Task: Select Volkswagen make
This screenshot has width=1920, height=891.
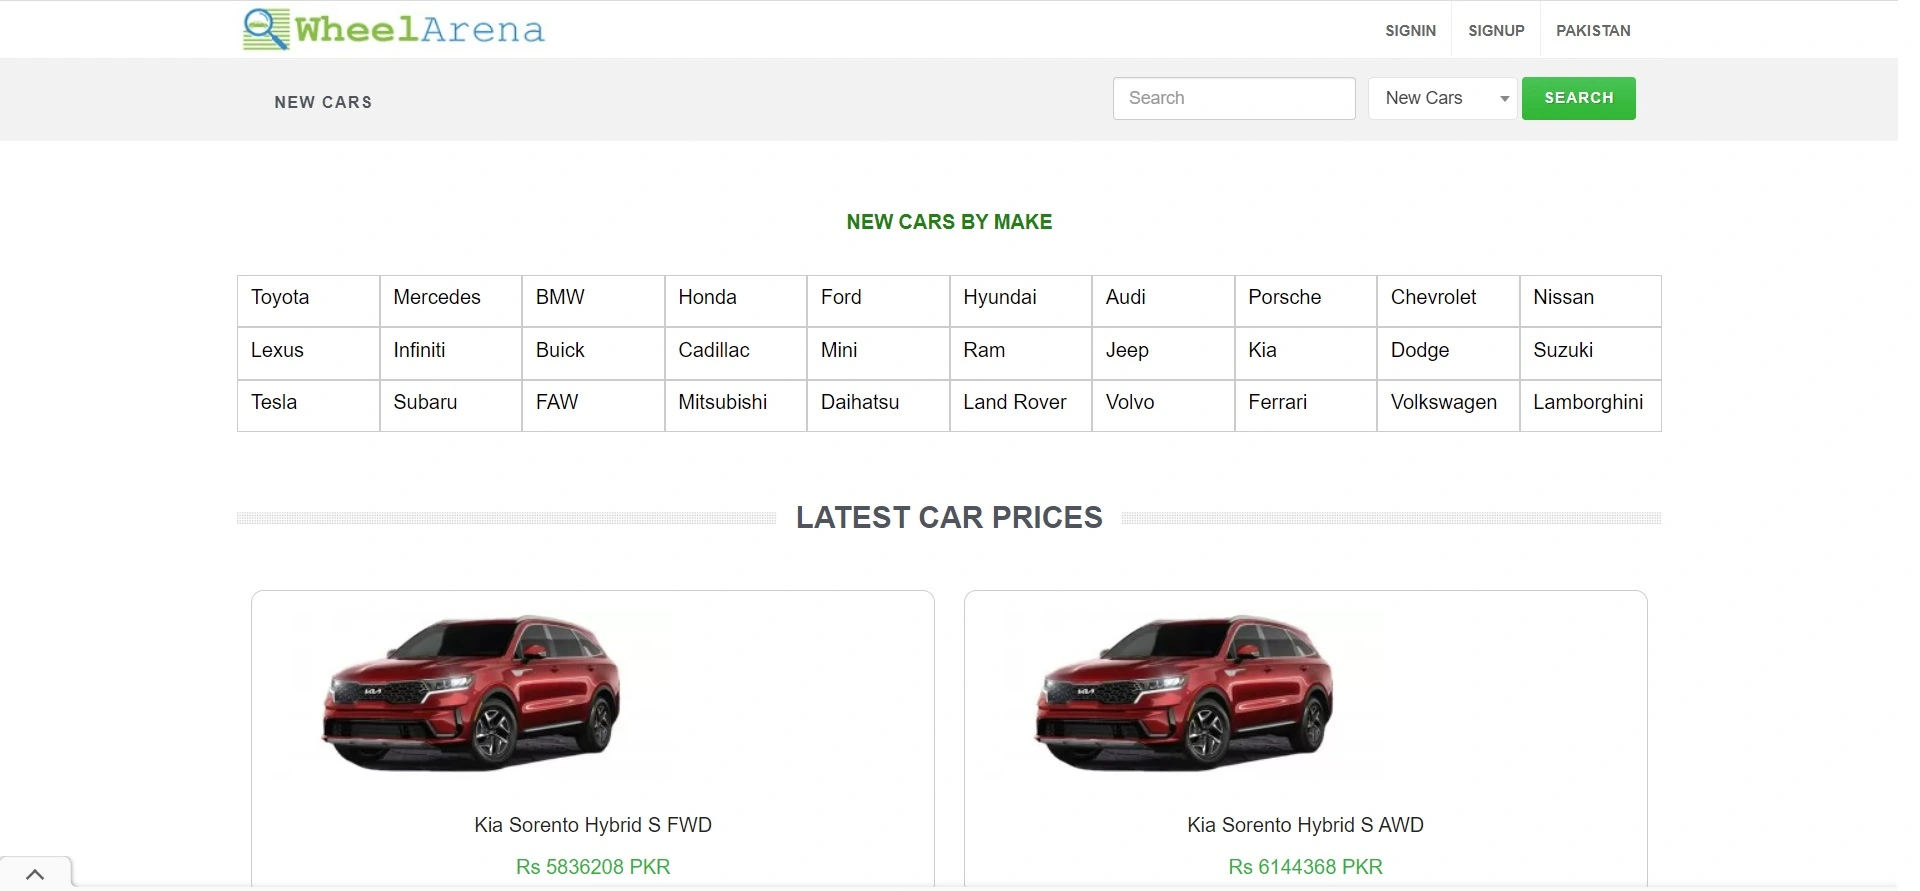Action: point(1444,402)
